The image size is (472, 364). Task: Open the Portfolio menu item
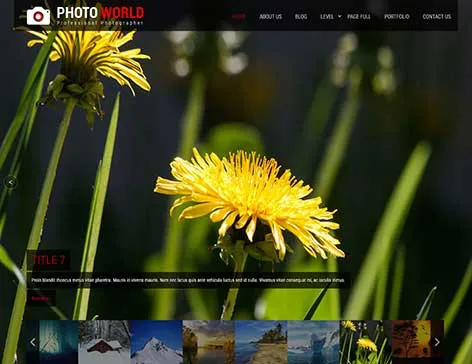pyautogui.click(x=396, y=16)
